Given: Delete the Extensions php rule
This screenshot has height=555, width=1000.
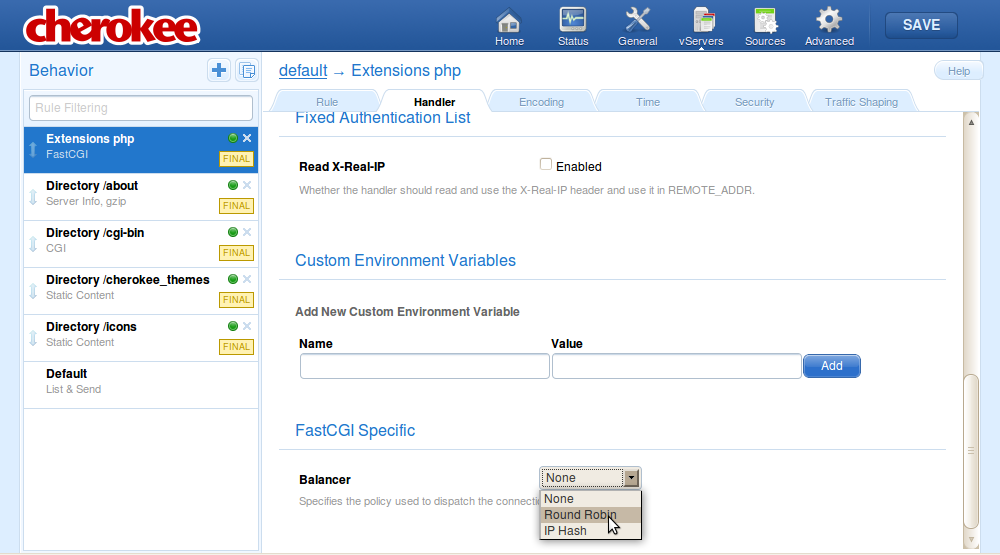Looking at the screenshot, I should 247,138.
